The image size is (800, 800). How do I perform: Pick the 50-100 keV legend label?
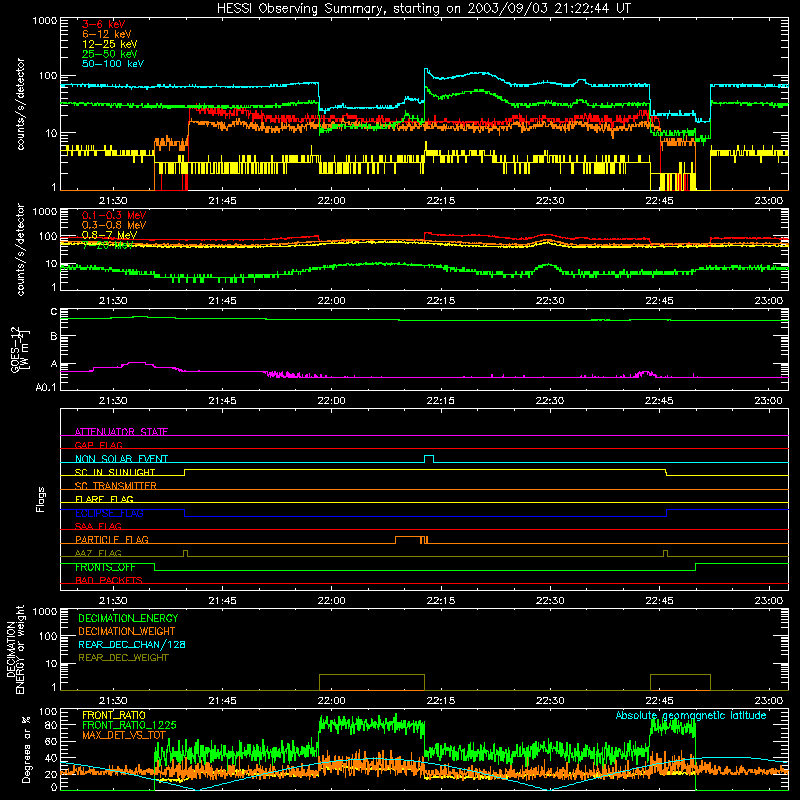point(113,64)
